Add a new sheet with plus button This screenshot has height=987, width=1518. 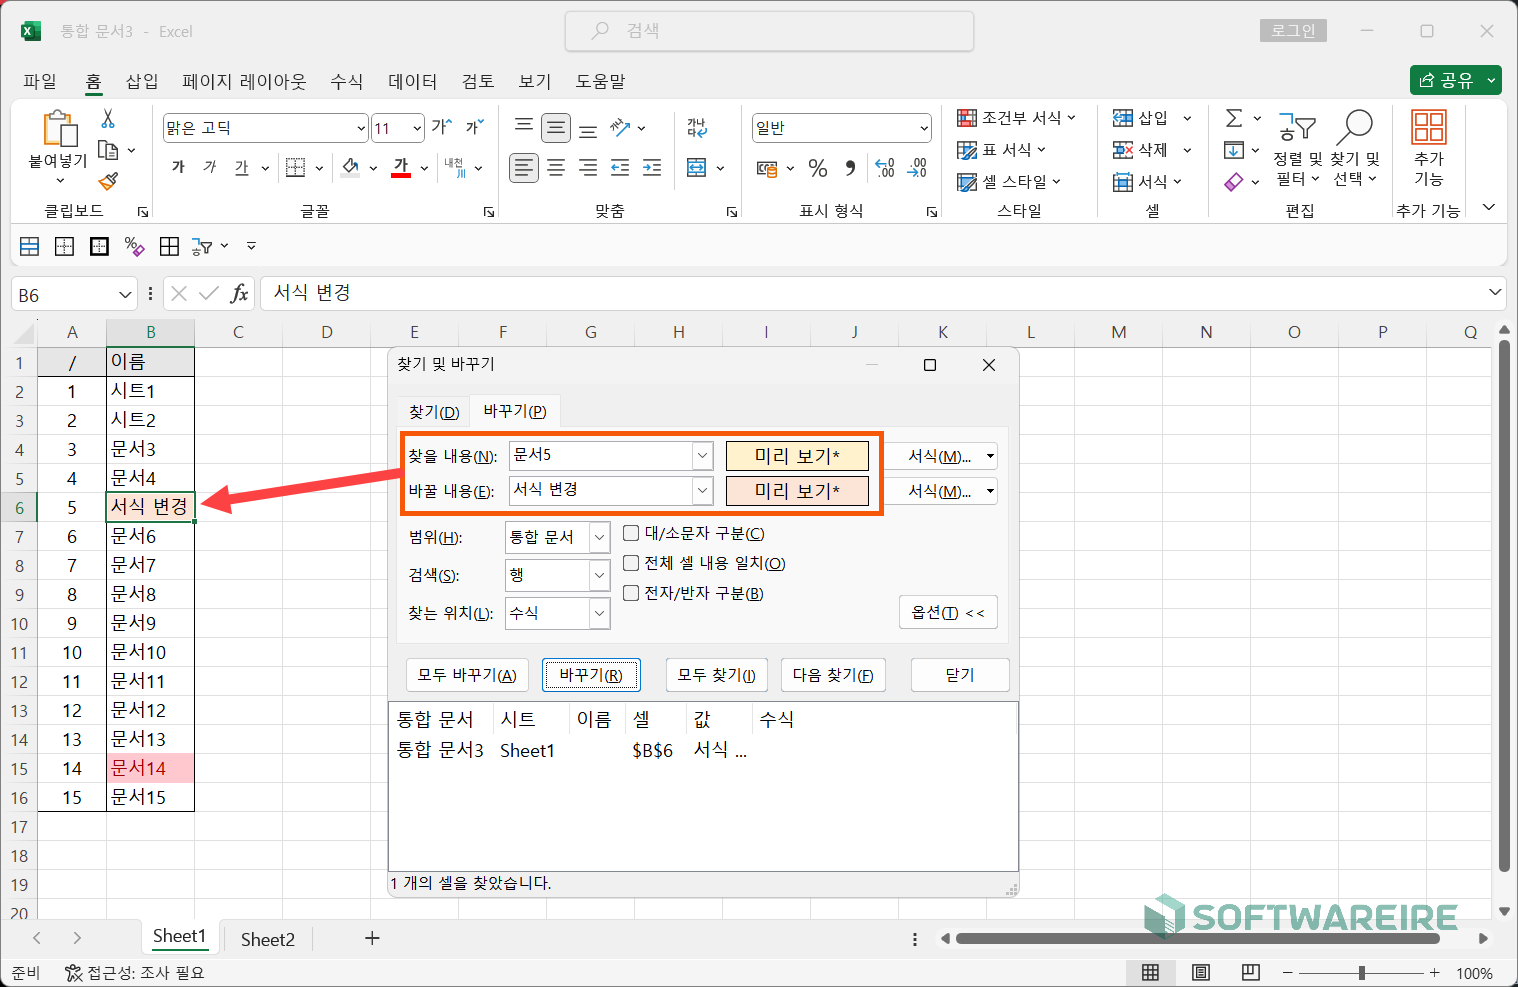[x=372, y=938]
